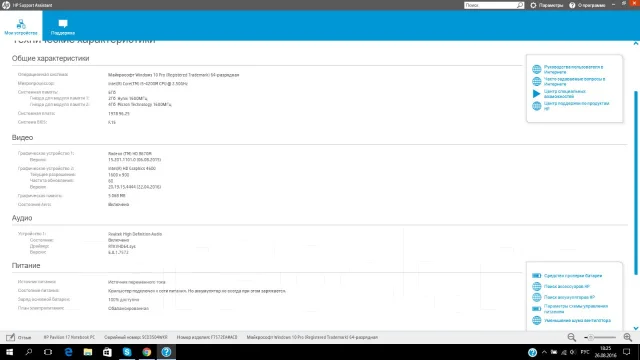The width and height of the screenshot is (640, 360).
Task: Click the Realtek High Definition Audio value
Action: pyautogui.click(x=135, y=234)
